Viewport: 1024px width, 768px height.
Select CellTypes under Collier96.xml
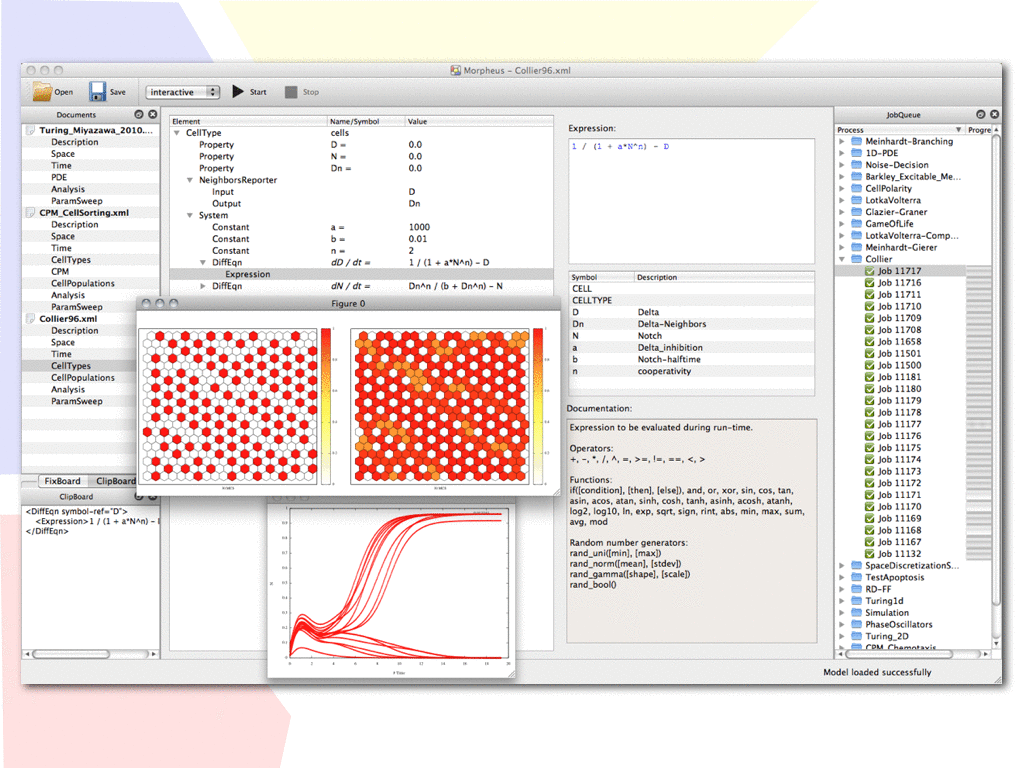(71, 366)
